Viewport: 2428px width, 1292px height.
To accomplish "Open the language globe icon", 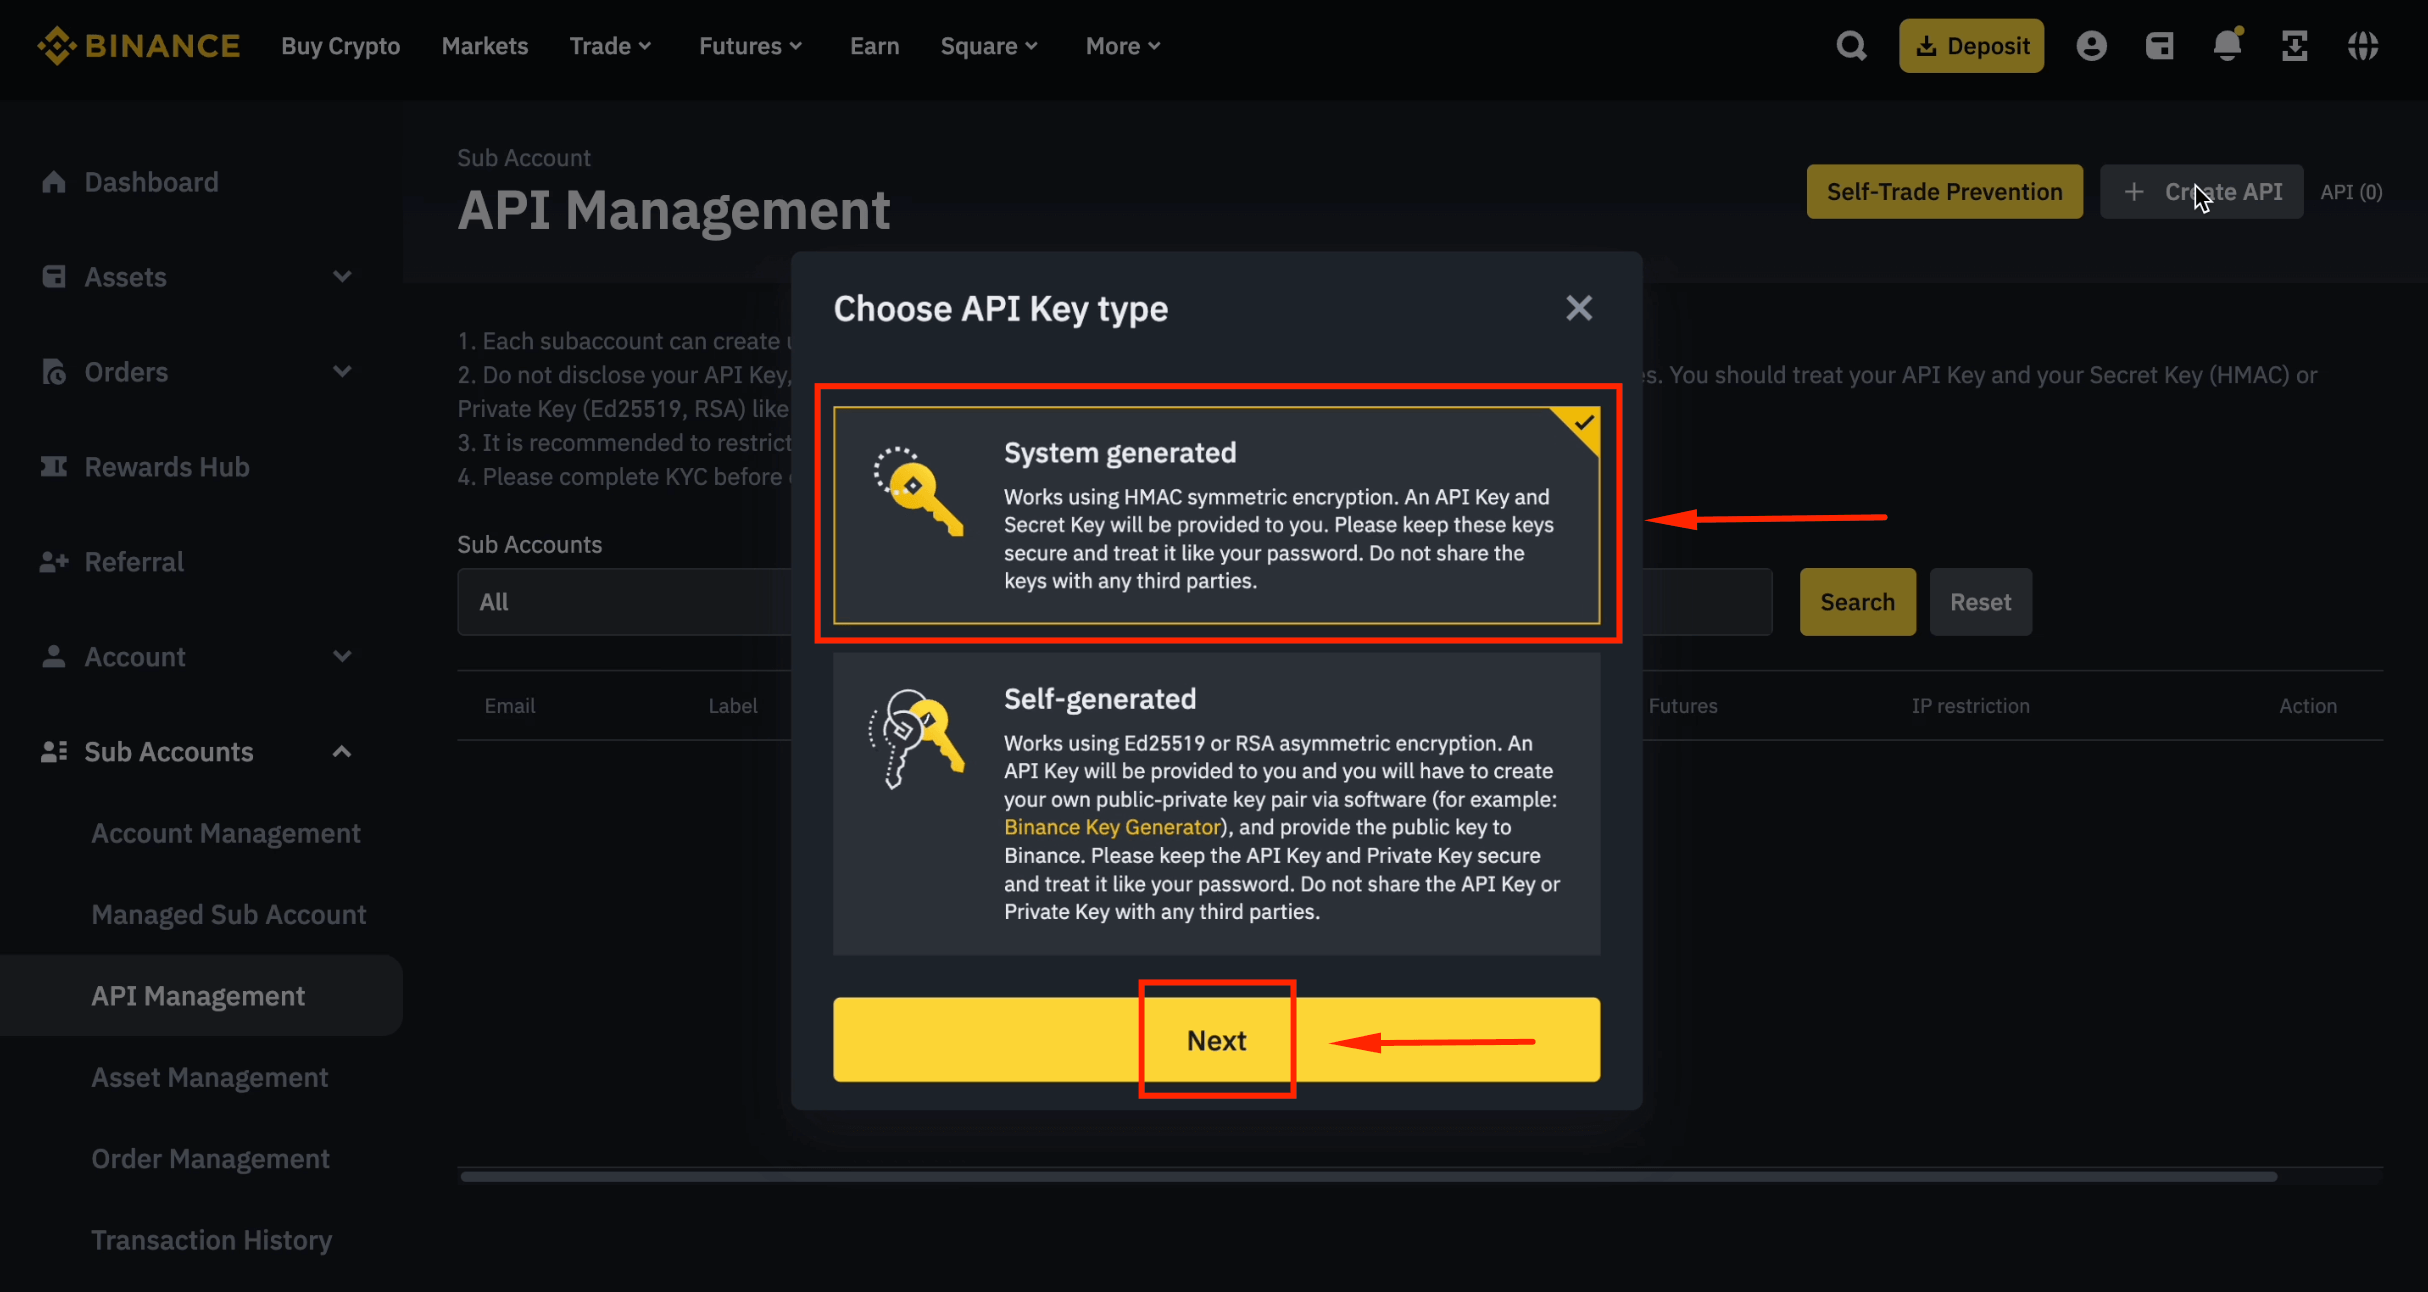I will pos(2363,45).
